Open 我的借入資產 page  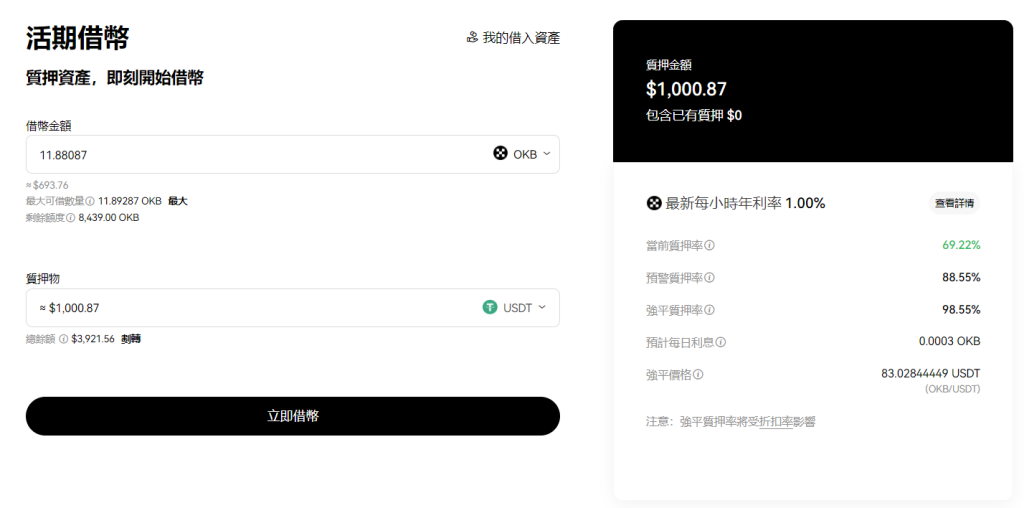tap(520, 38)
